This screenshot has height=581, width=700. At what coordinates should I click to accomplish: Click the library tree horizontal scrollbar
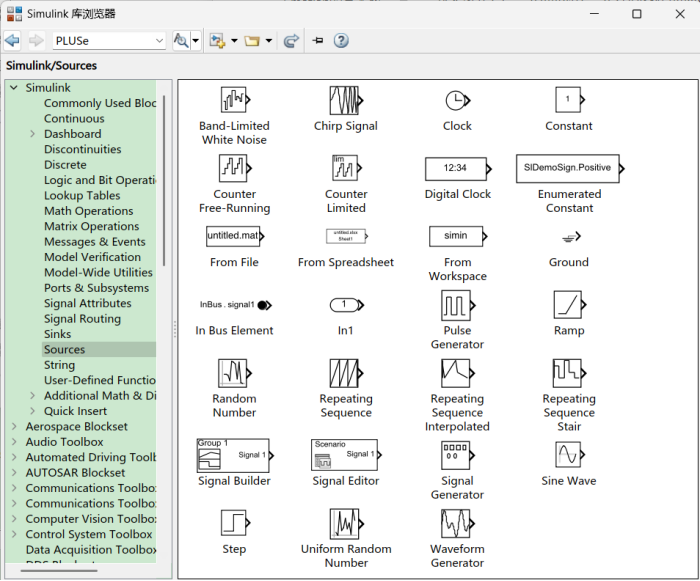pos(59,571)
